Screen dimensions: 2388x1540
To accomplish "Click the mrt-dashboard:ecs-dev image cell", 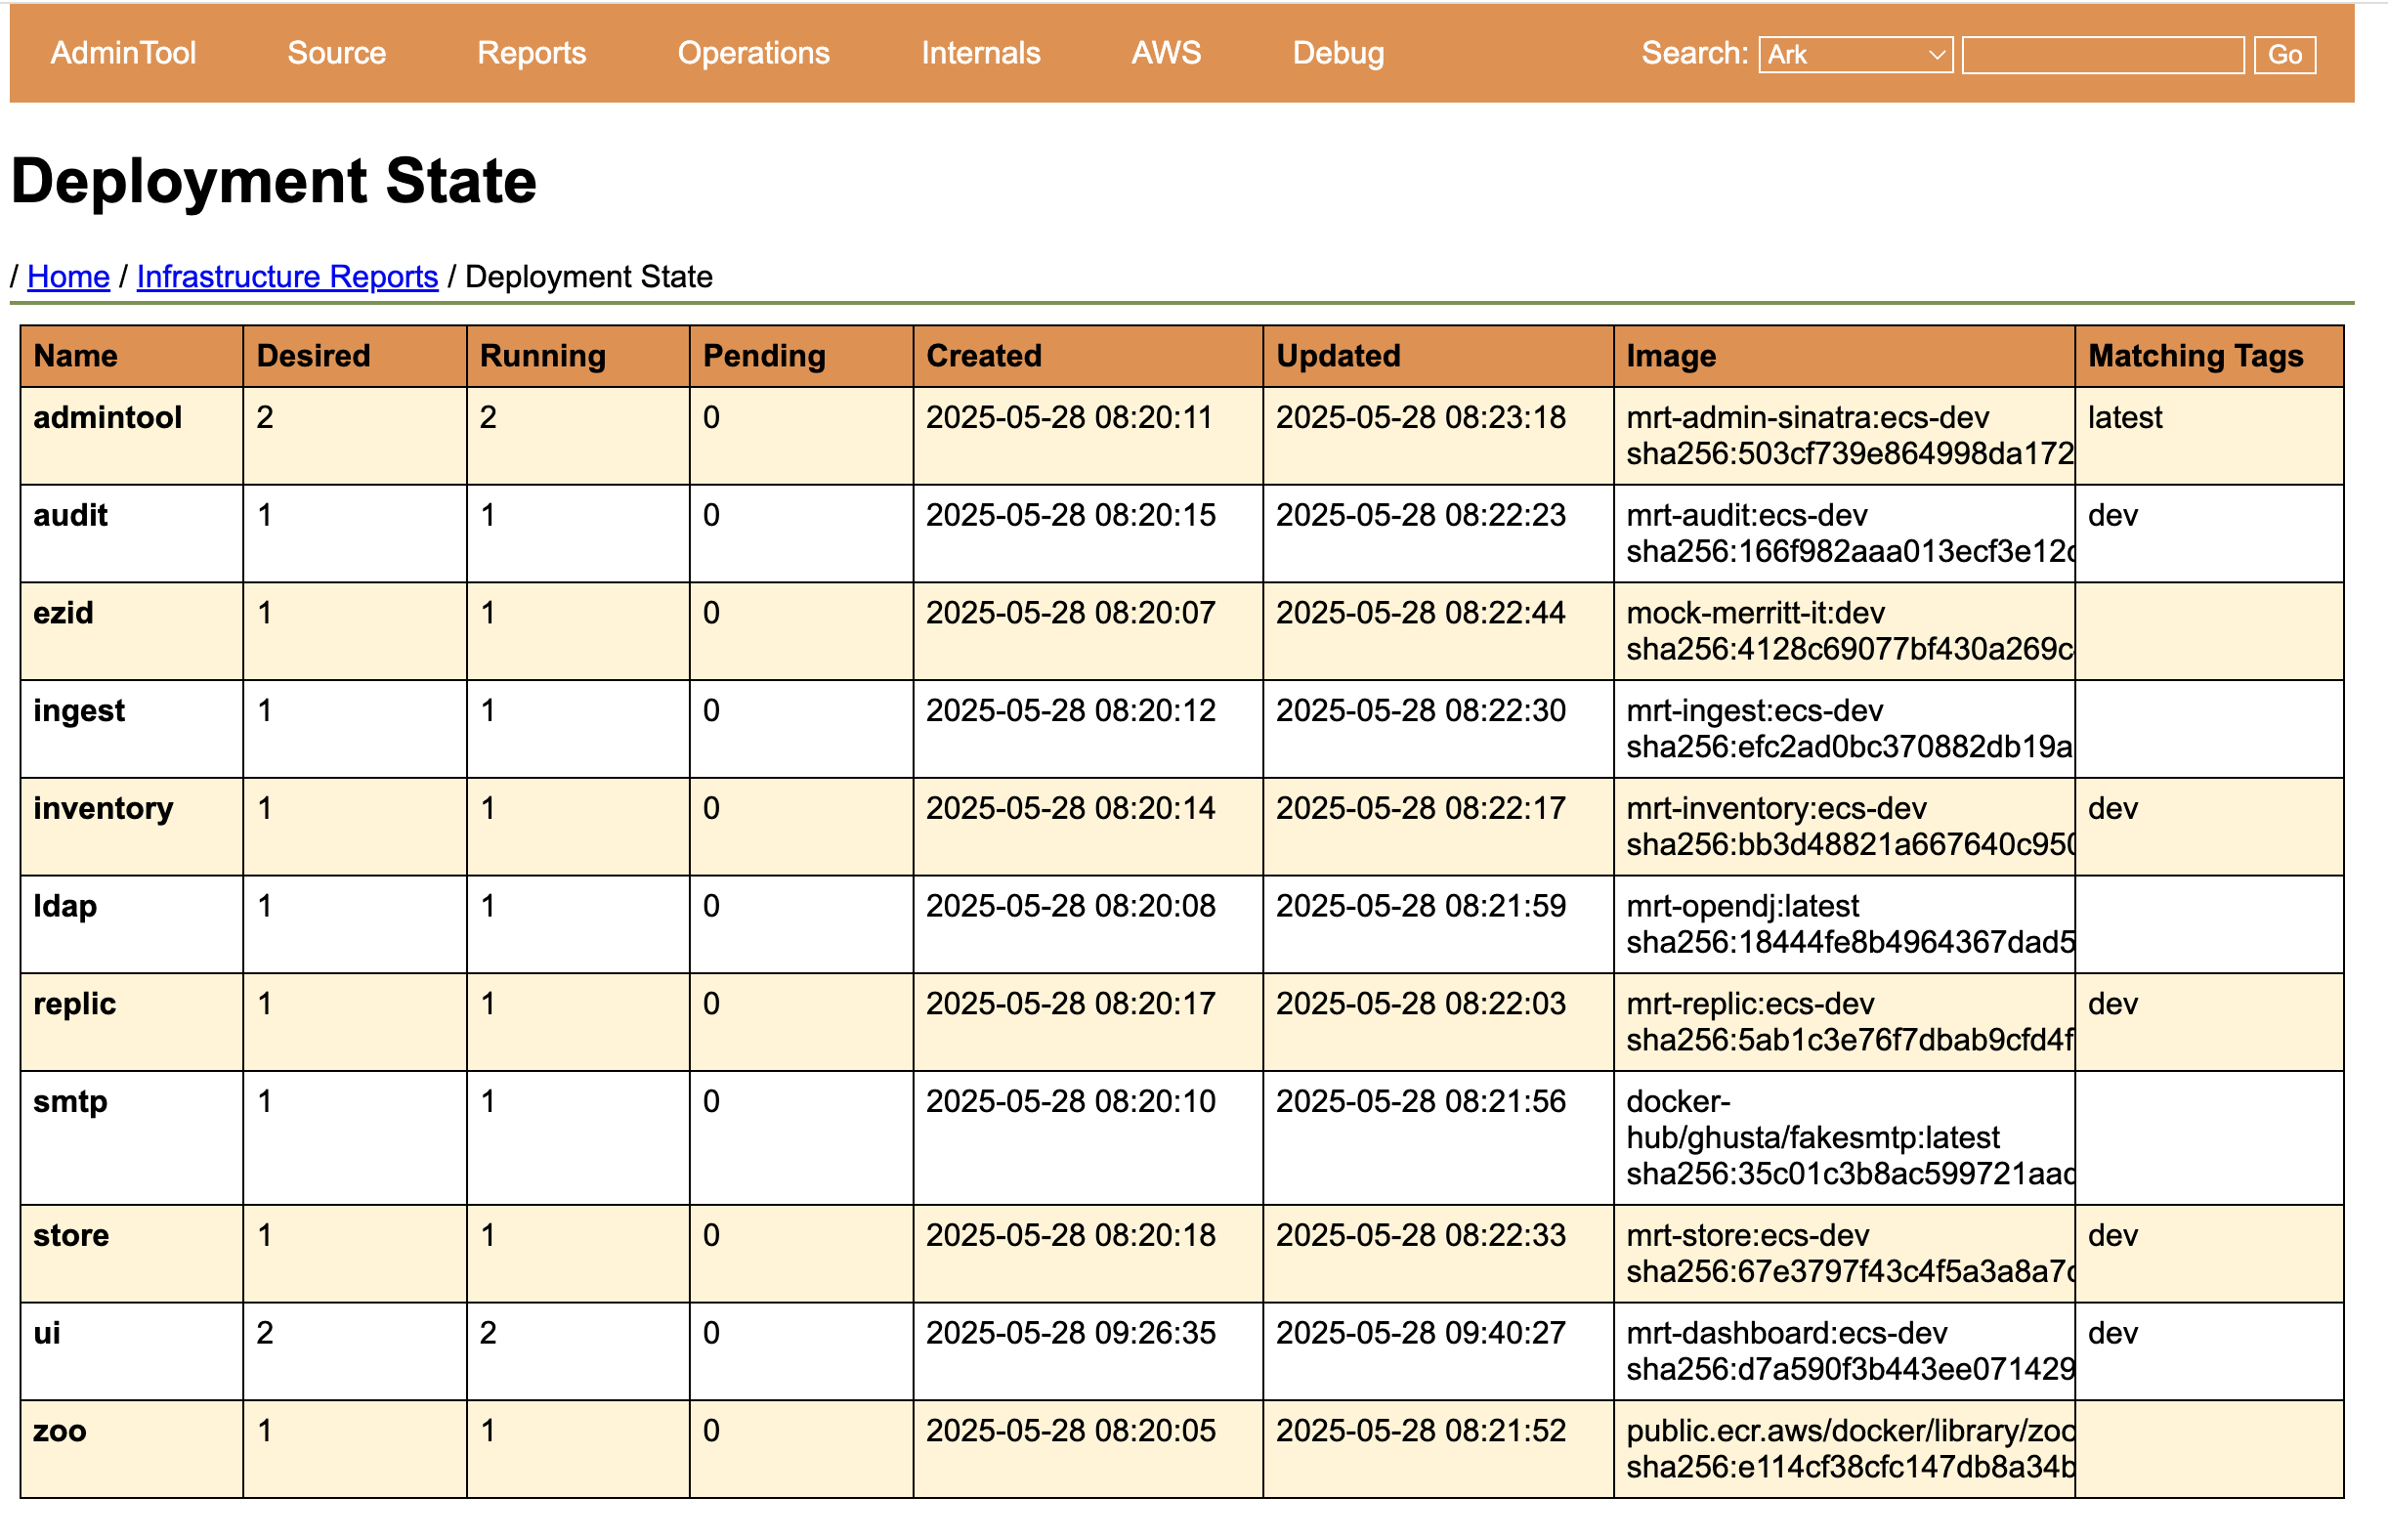I will 1844,1351.
